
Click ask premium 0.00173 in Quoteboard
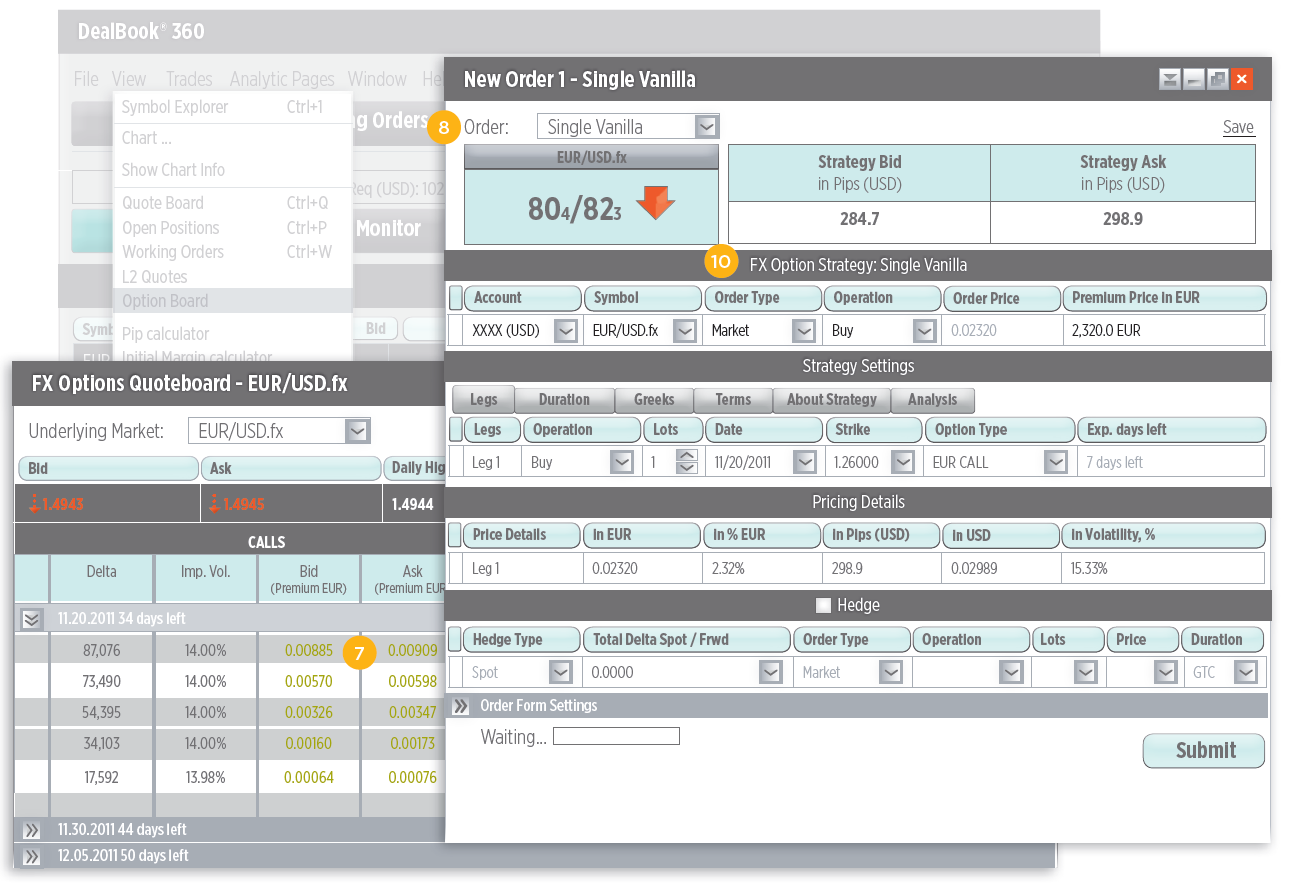[413, 744]
